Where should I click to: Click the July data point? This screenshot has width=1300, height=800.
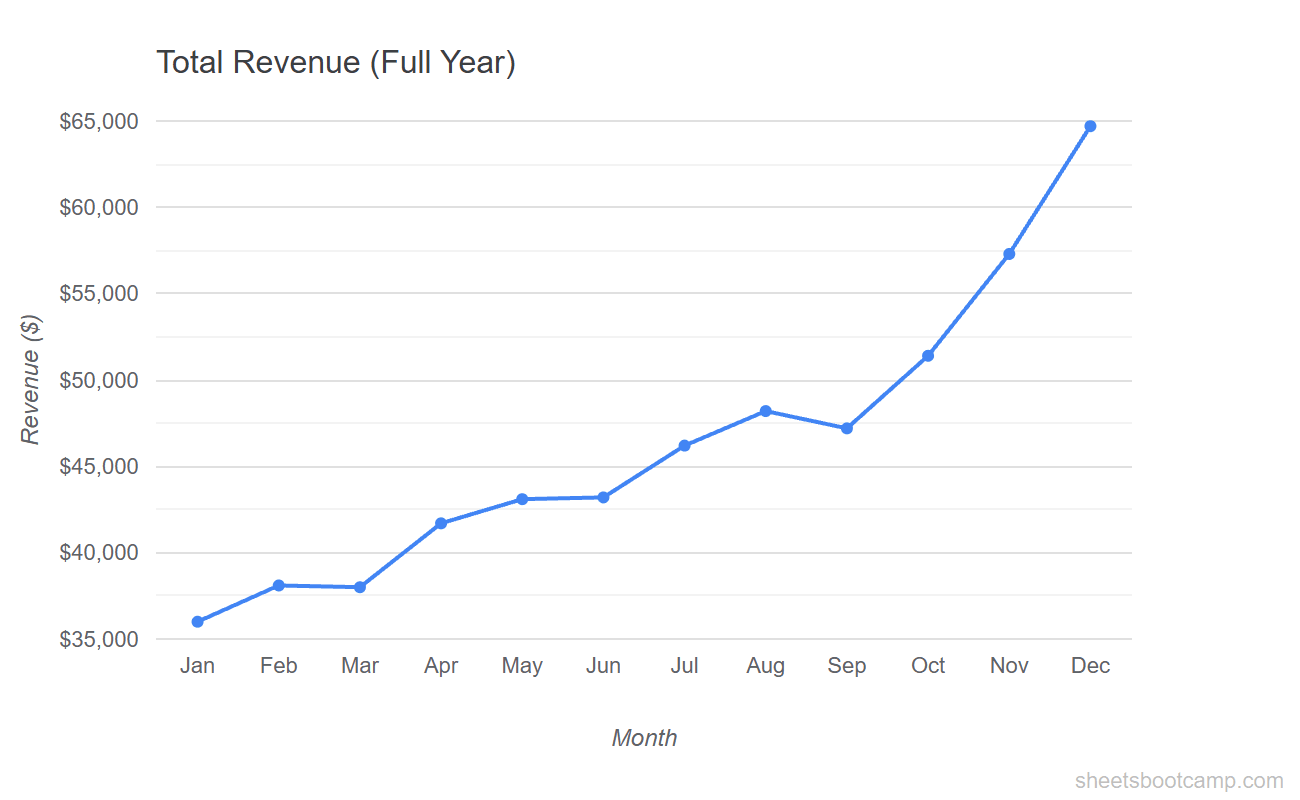685,444
